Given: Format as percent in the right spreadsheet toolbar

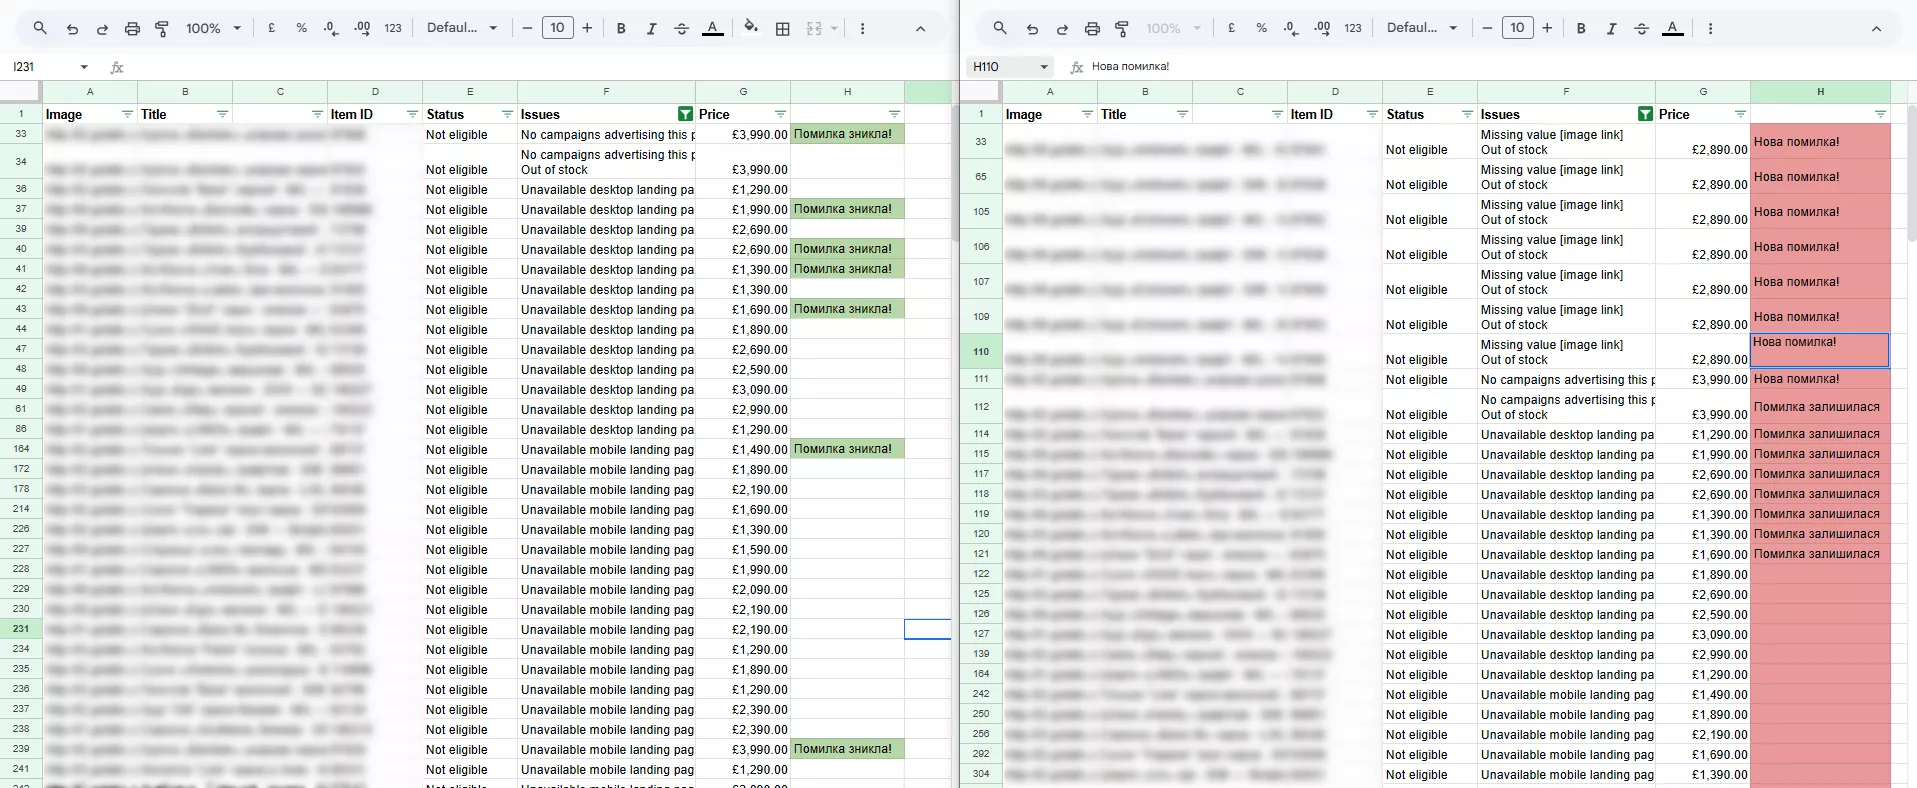Looking at the screenshot, I should click(1262, 29).
